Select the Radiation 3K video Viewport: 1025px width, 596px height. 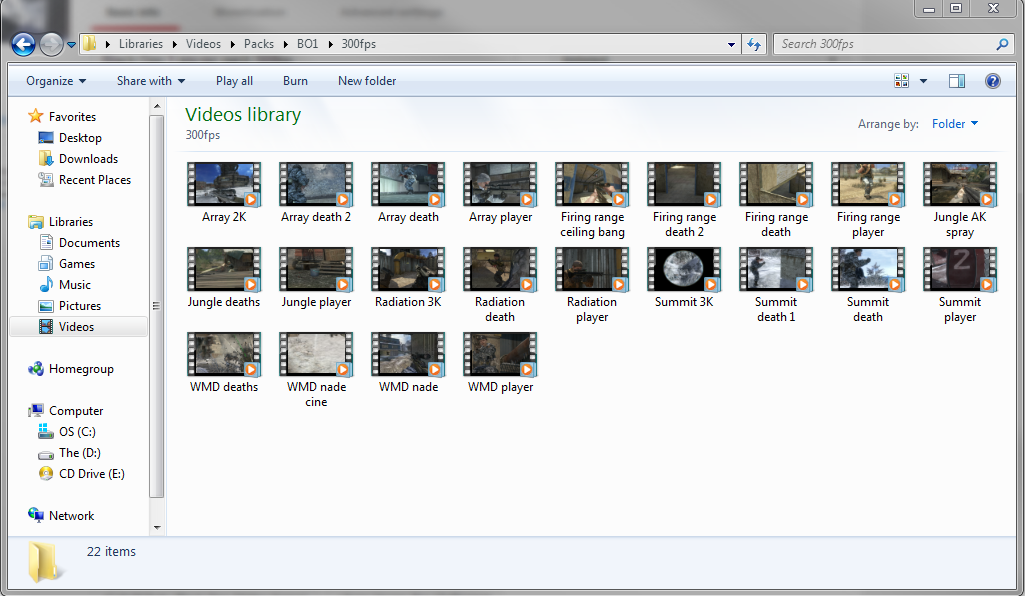pos(408,278)
